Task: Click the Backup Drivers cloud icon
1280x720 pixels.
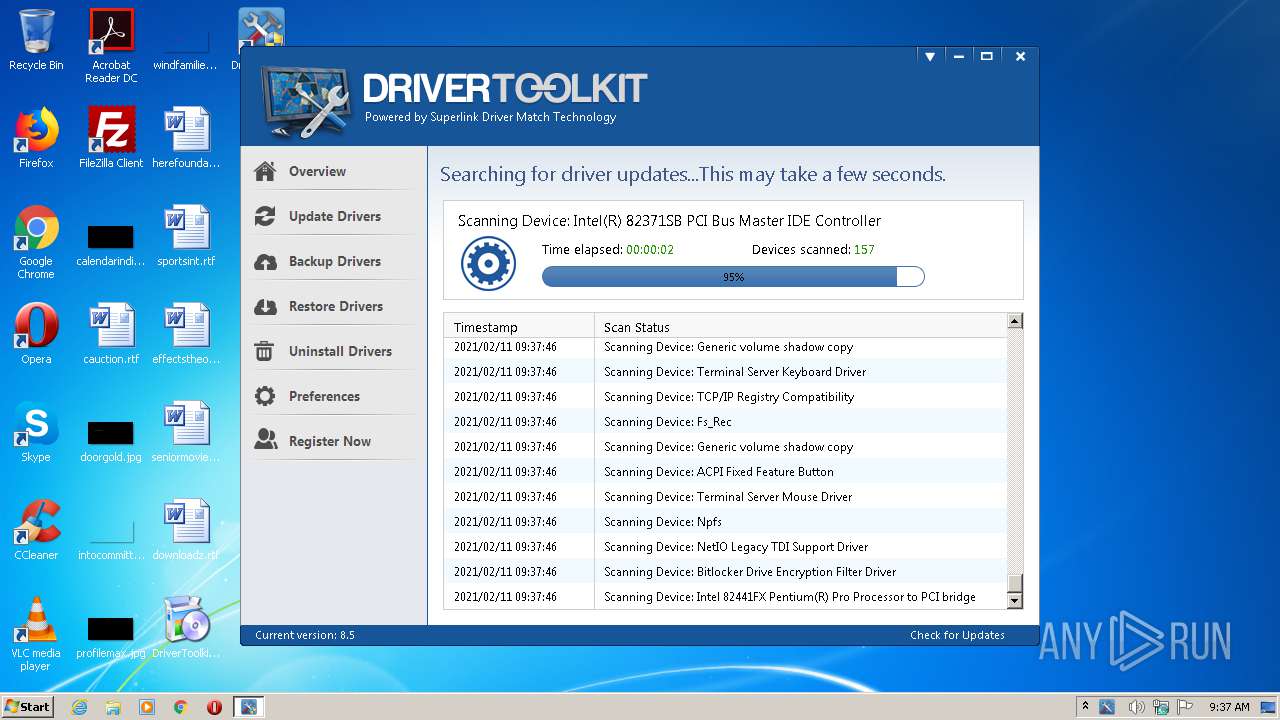Action: 265,261
